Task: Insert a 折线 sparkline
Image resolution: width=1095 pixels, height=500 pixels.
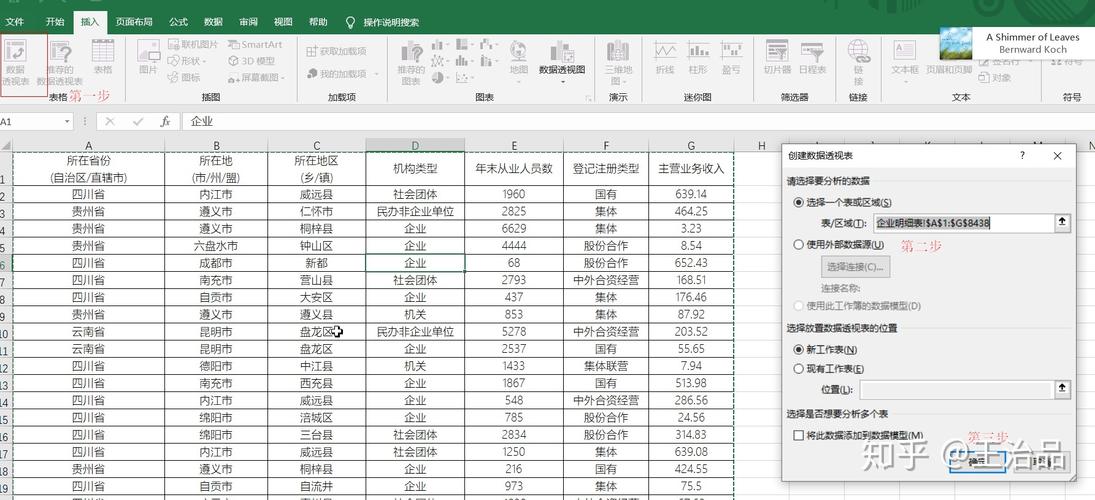Action: pyautogui.click(x=665, y=58)
